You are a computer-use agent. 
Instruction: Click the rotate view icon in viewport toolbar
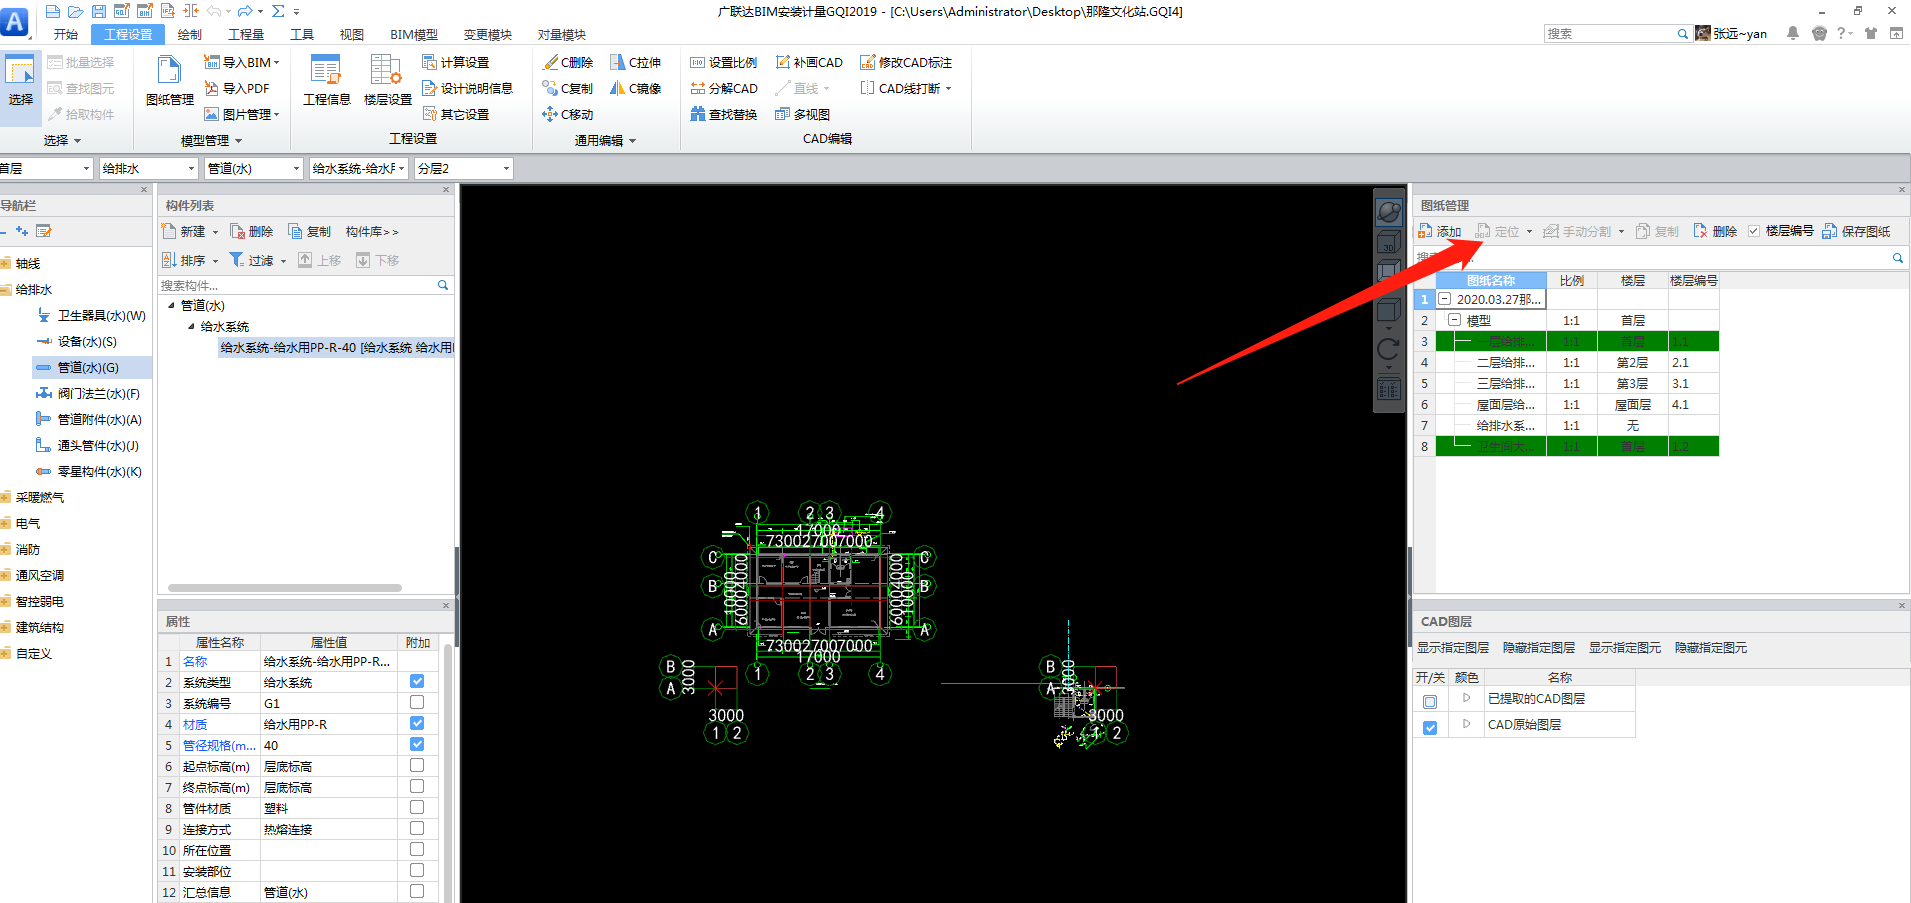pos(1389,349)
